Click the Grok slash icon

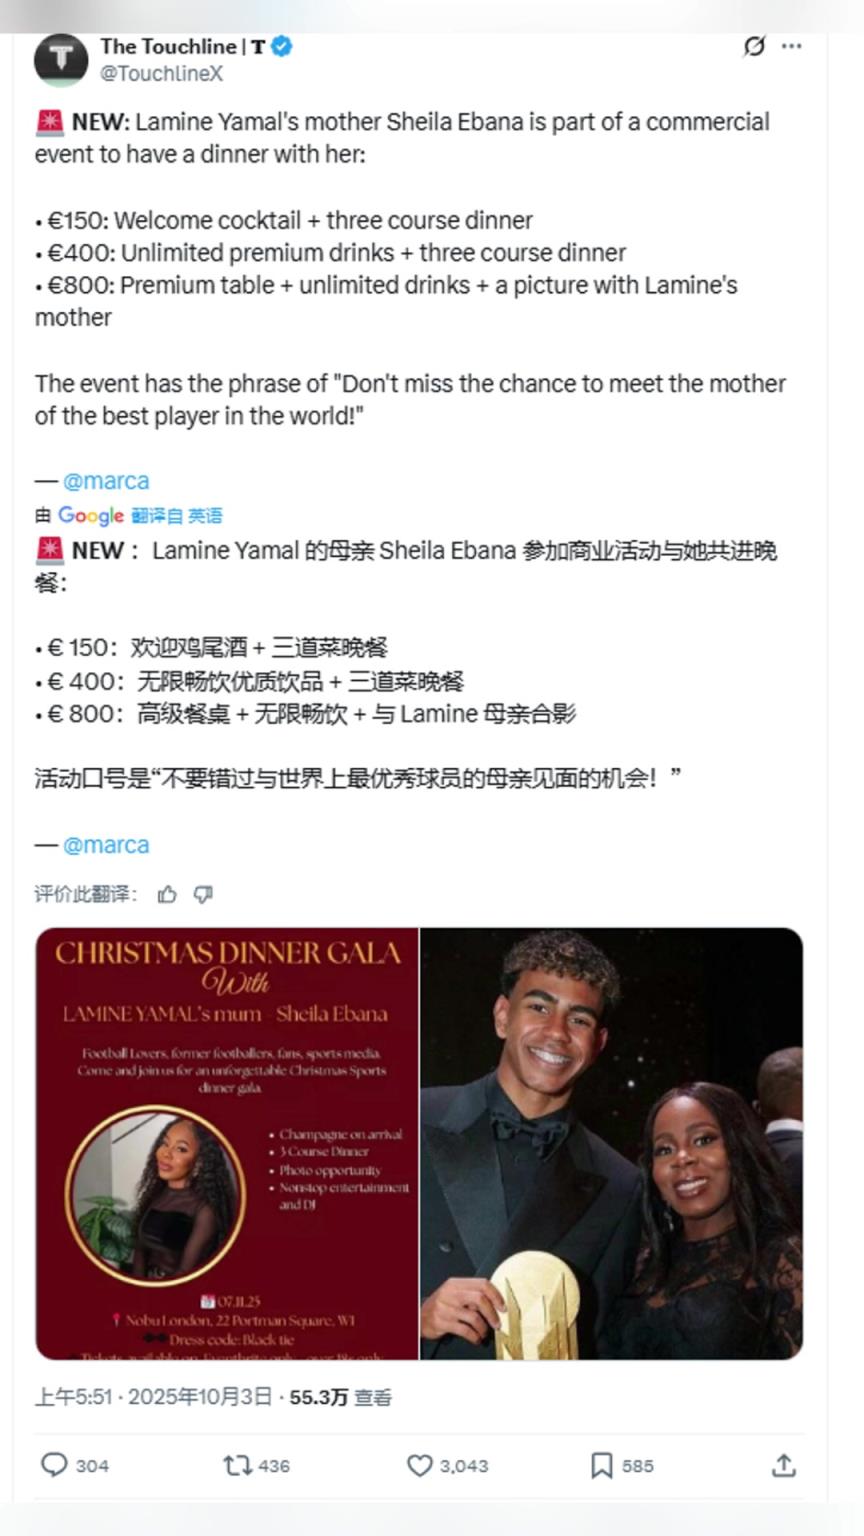(755, 46)
